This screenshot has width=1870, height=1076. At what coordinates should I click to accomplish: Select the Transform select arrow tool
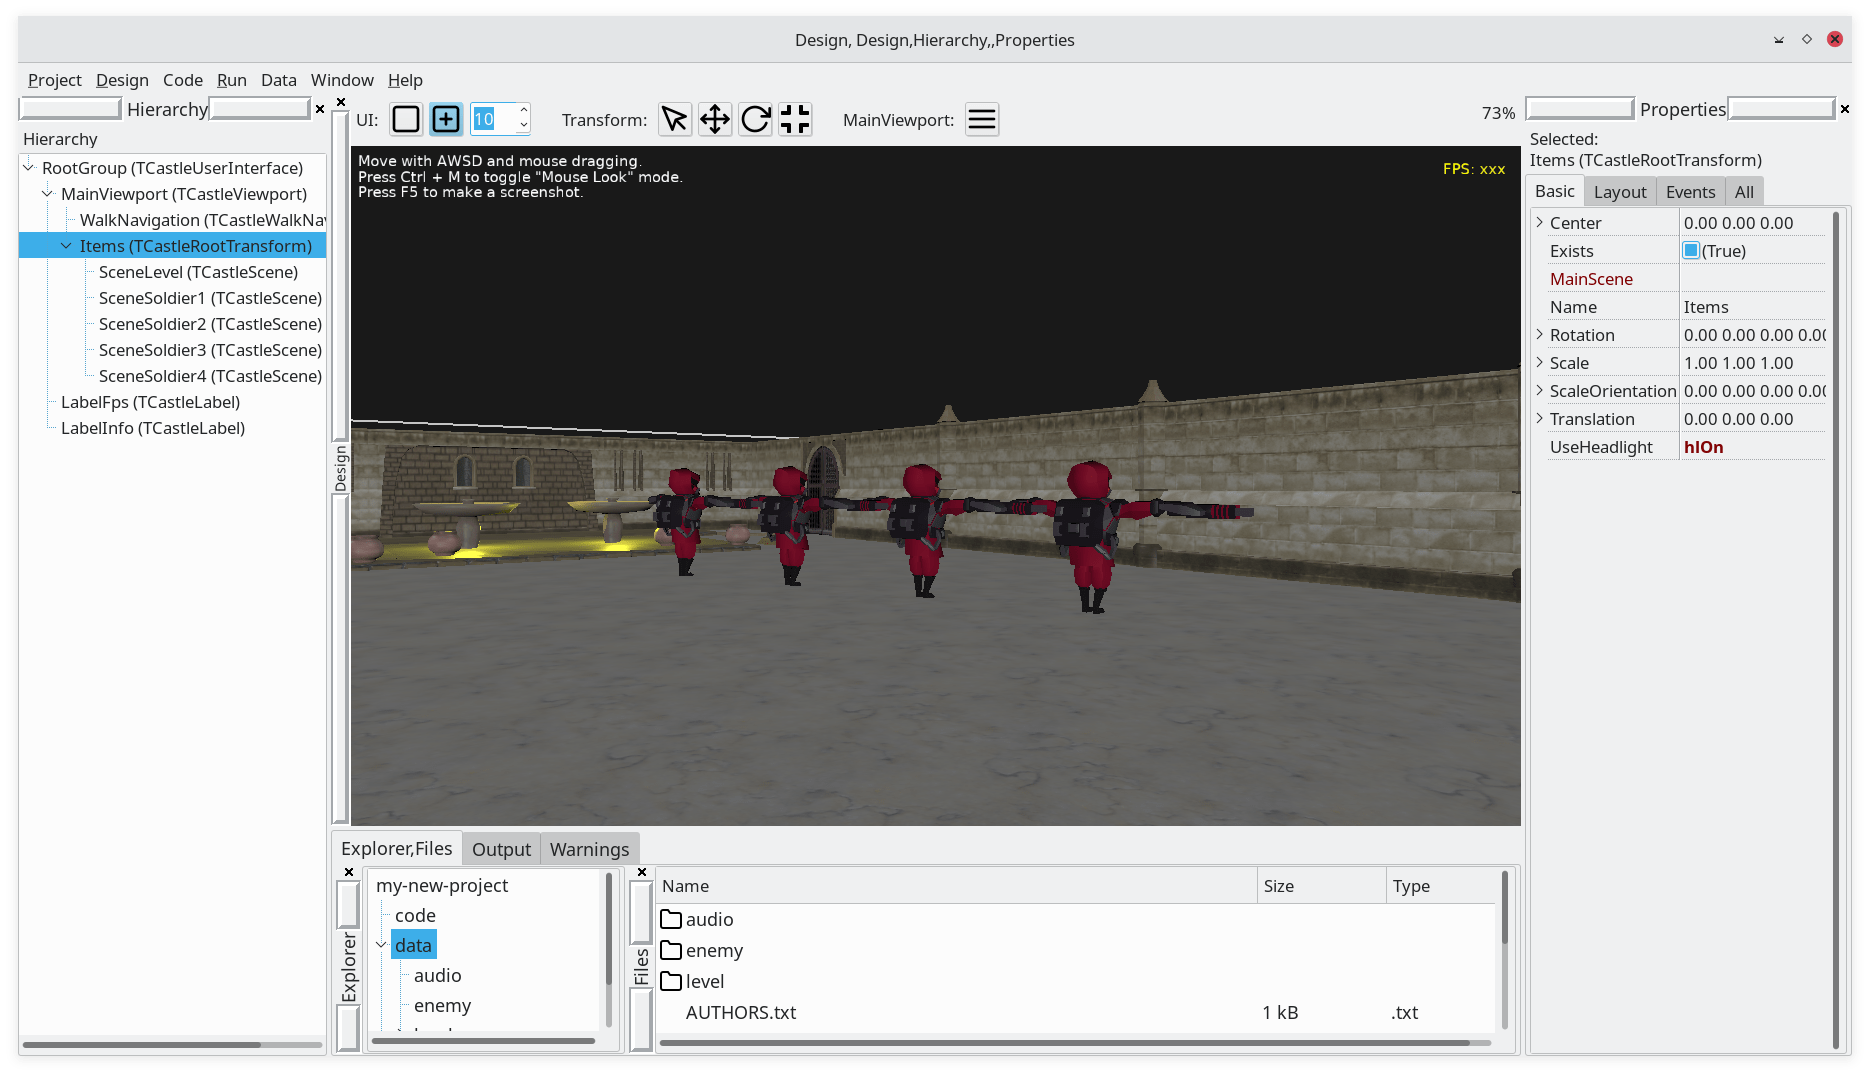[675, 119]
